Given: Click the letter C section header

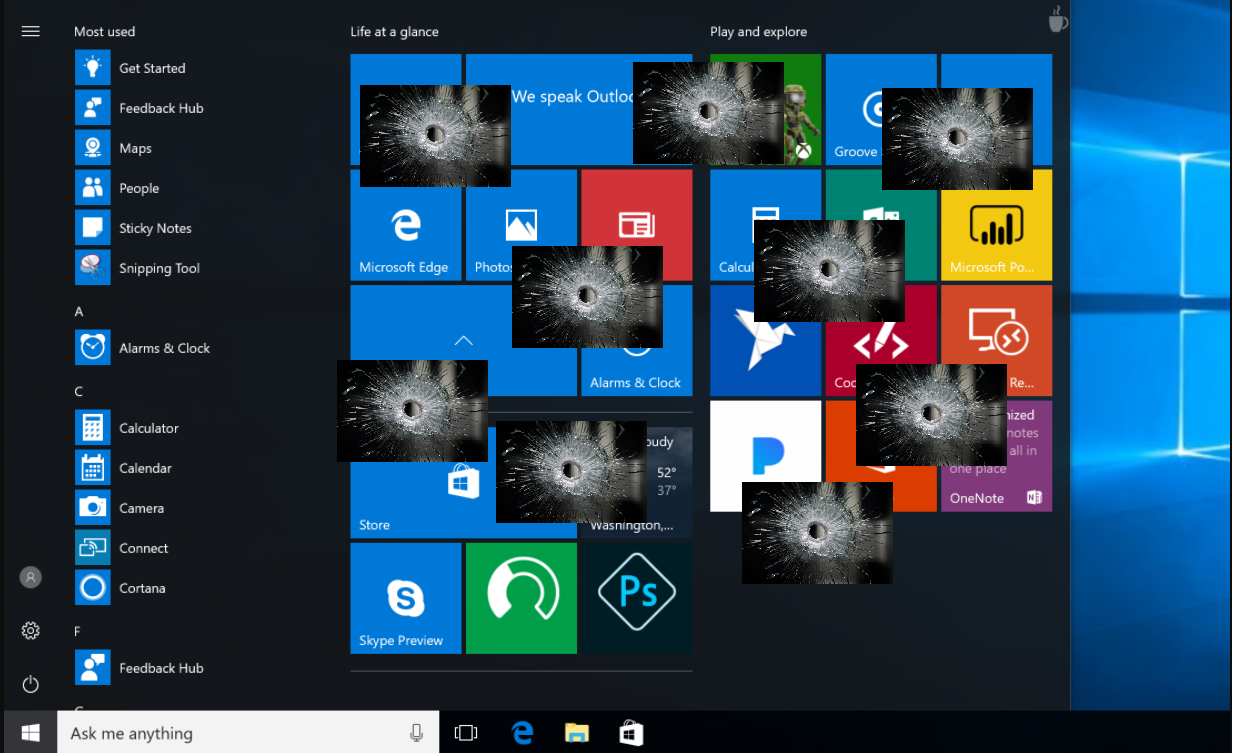Looking at the screenshot, I should 79,391.
